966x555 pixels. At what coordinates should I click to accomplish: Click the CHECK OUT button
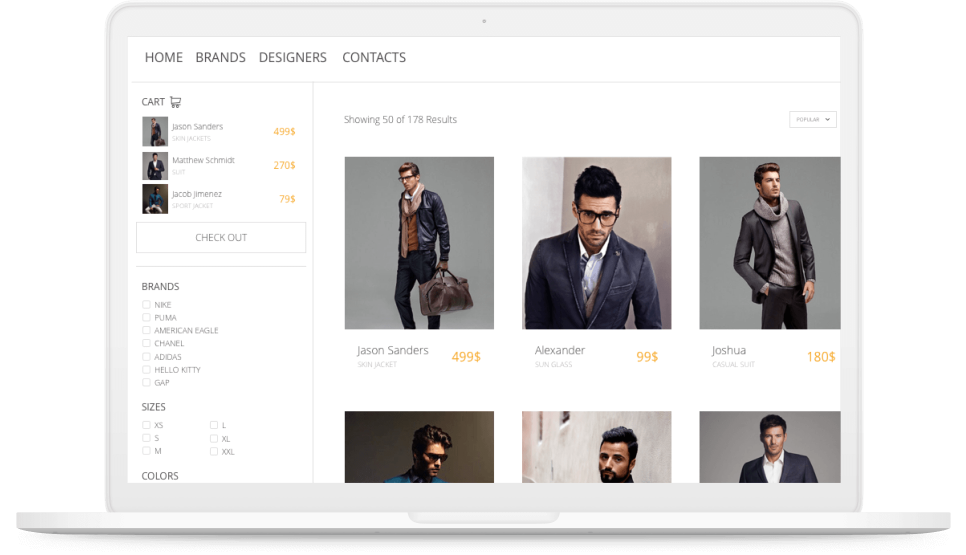coord(221,237)
